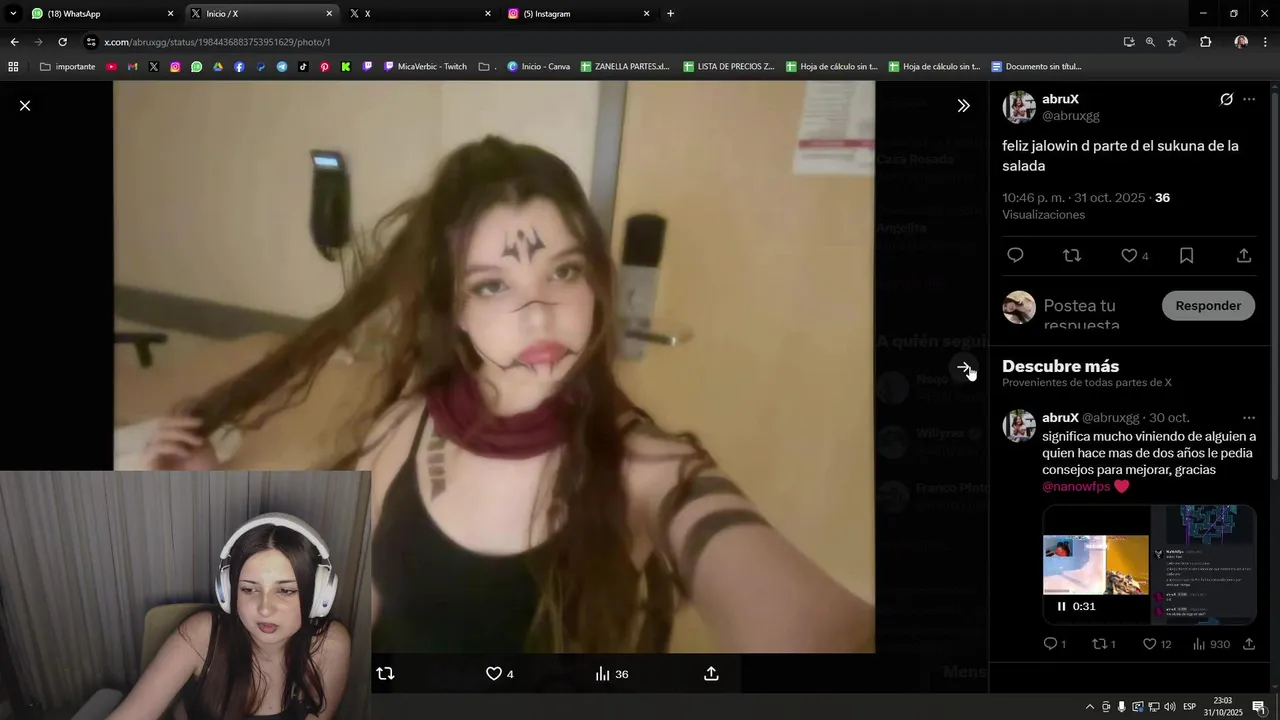The image size is (1280, 720).
Task: Reply to the 30 oct. post
Action: click(x=1055, y=644)
